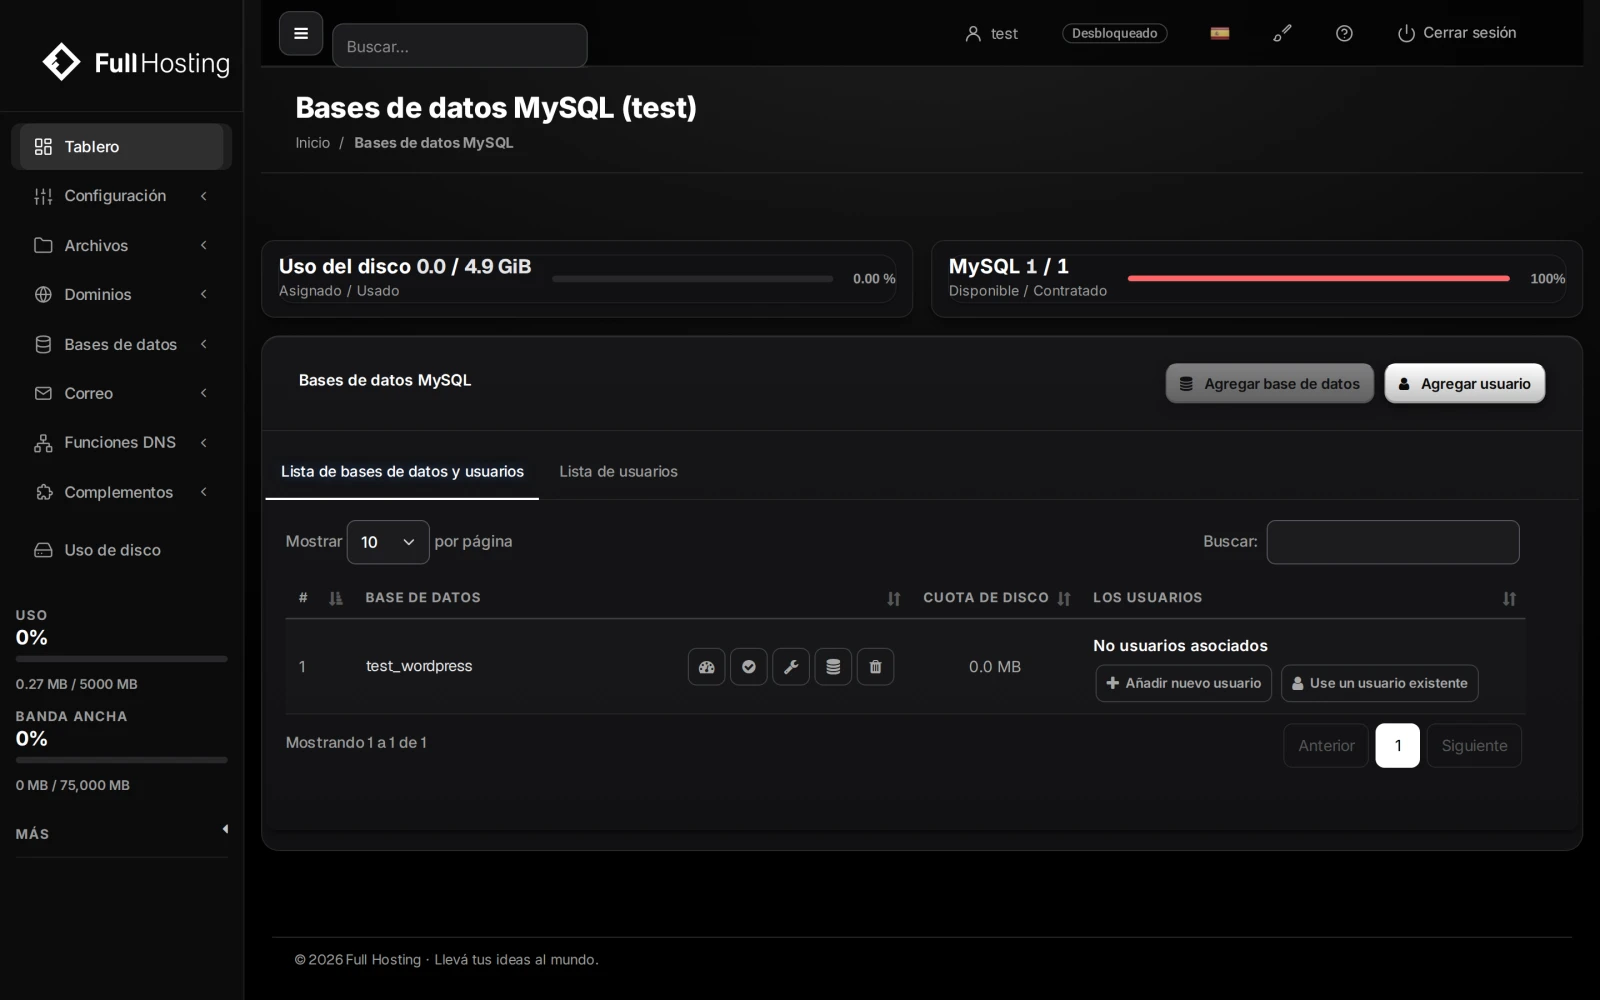1600x1000 pixels.
Task: Expand the Correo sidebar menu
Action: pos(121,393)
